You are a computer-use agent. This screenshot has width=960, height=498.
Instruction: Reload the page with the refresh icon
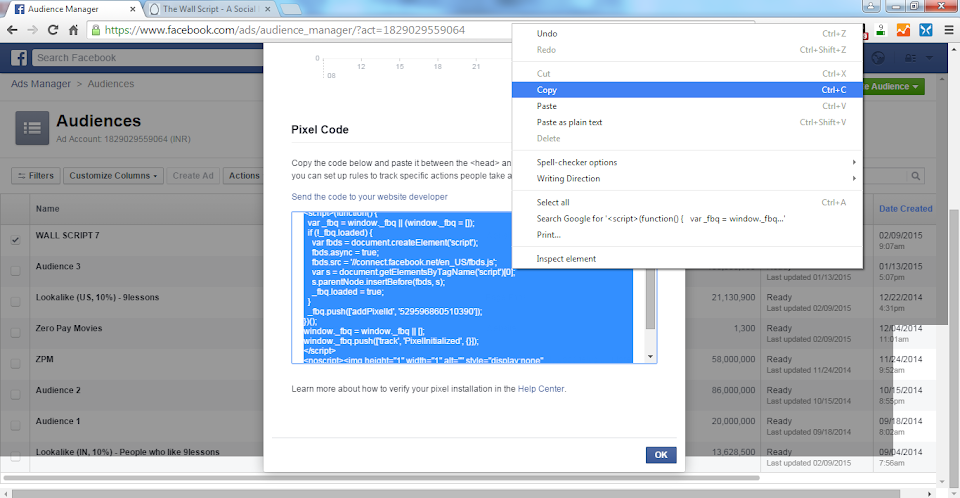(53, 30)
